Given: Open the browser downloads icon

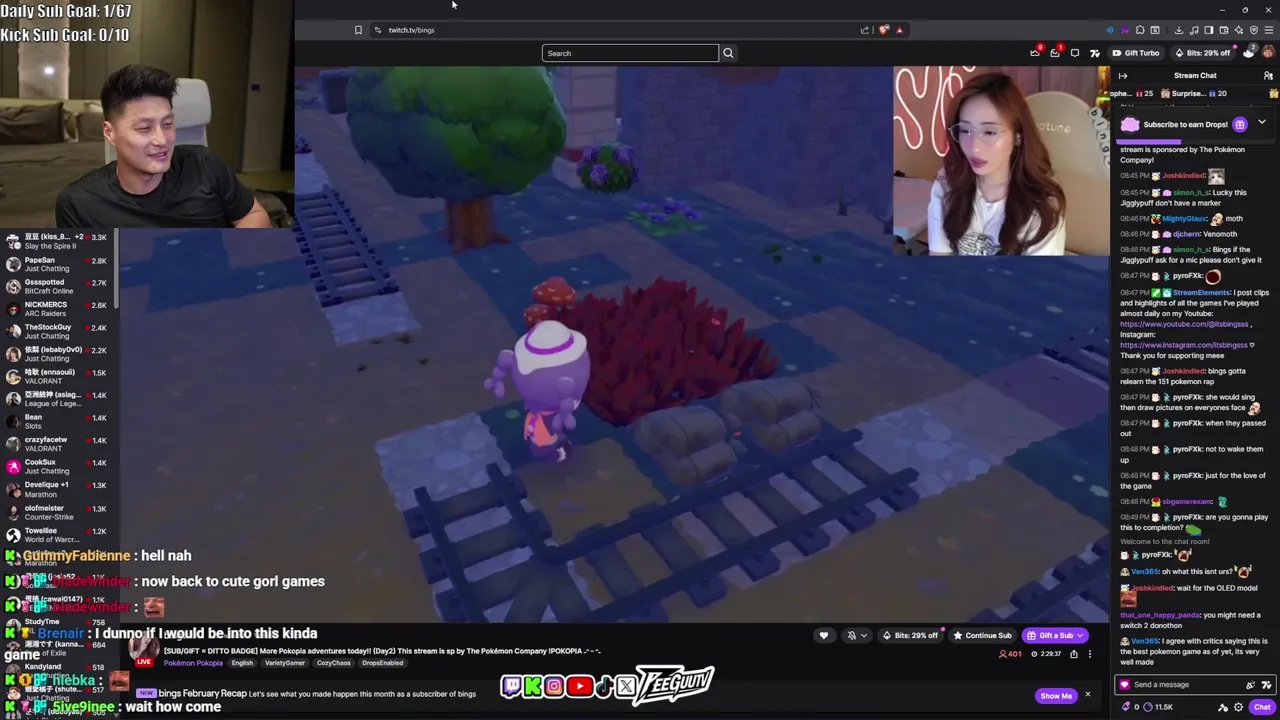Looking at the screenshot, I should coord(1179,30).
